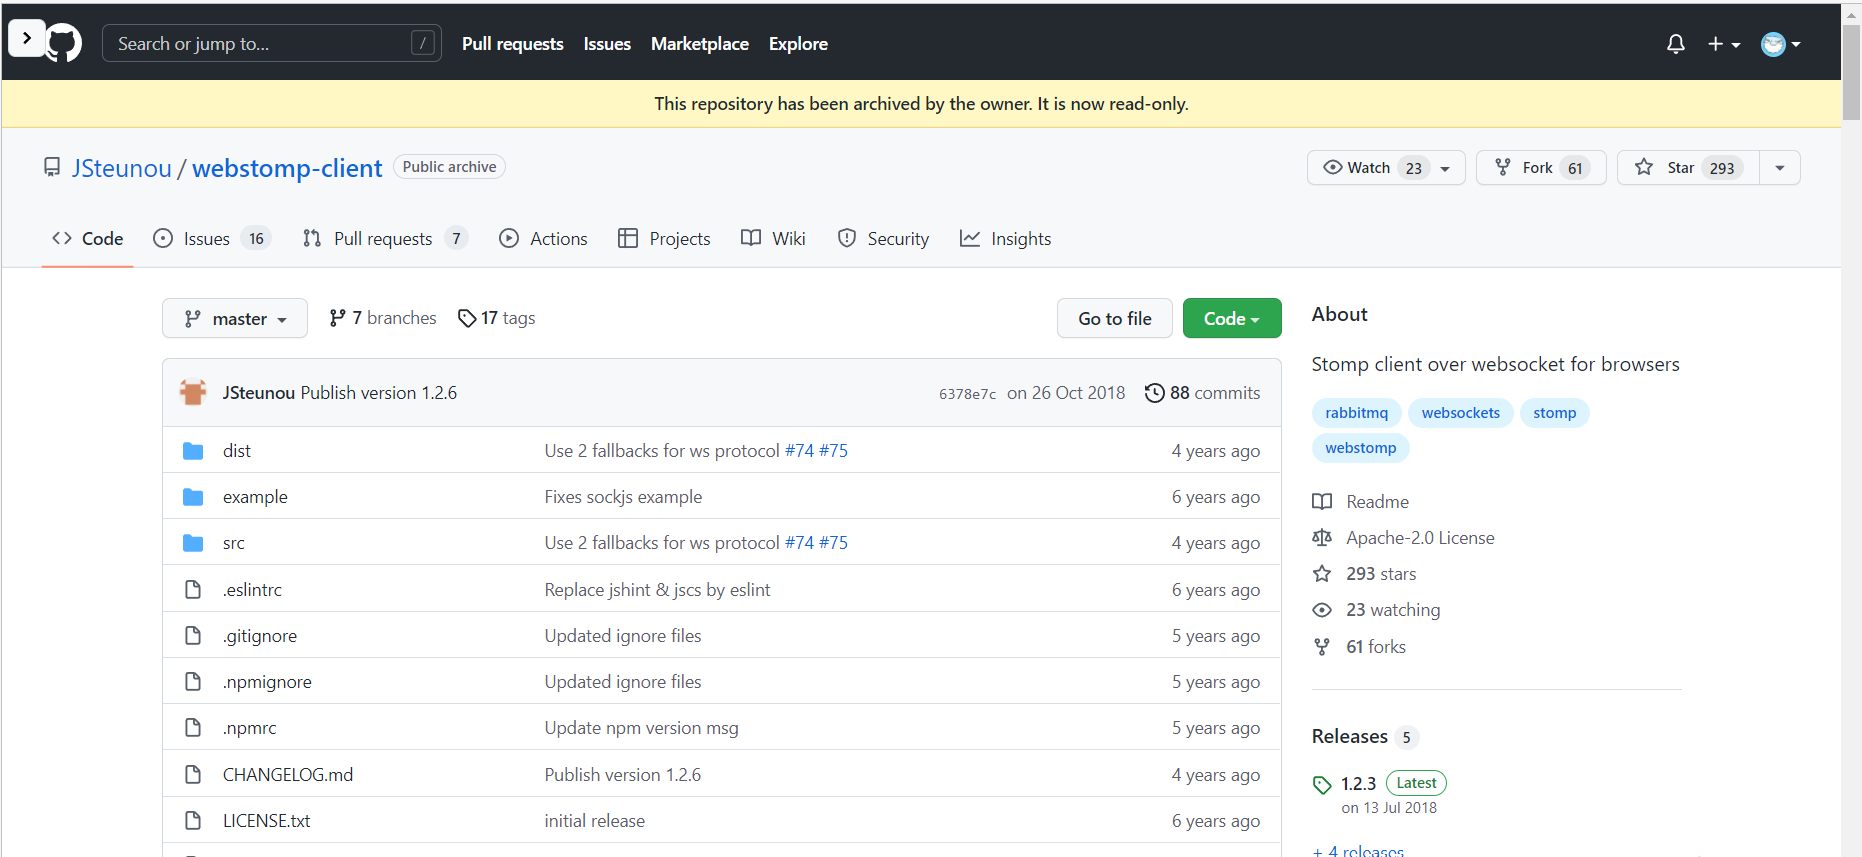Open initial release commit

coord(595,821)
